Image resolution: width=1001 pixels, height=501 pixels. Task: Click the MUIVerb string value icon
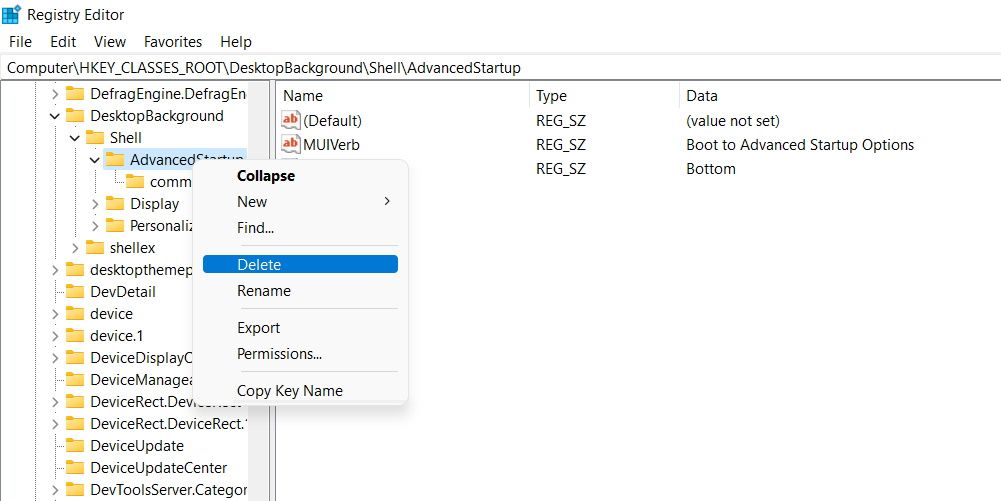291,145
